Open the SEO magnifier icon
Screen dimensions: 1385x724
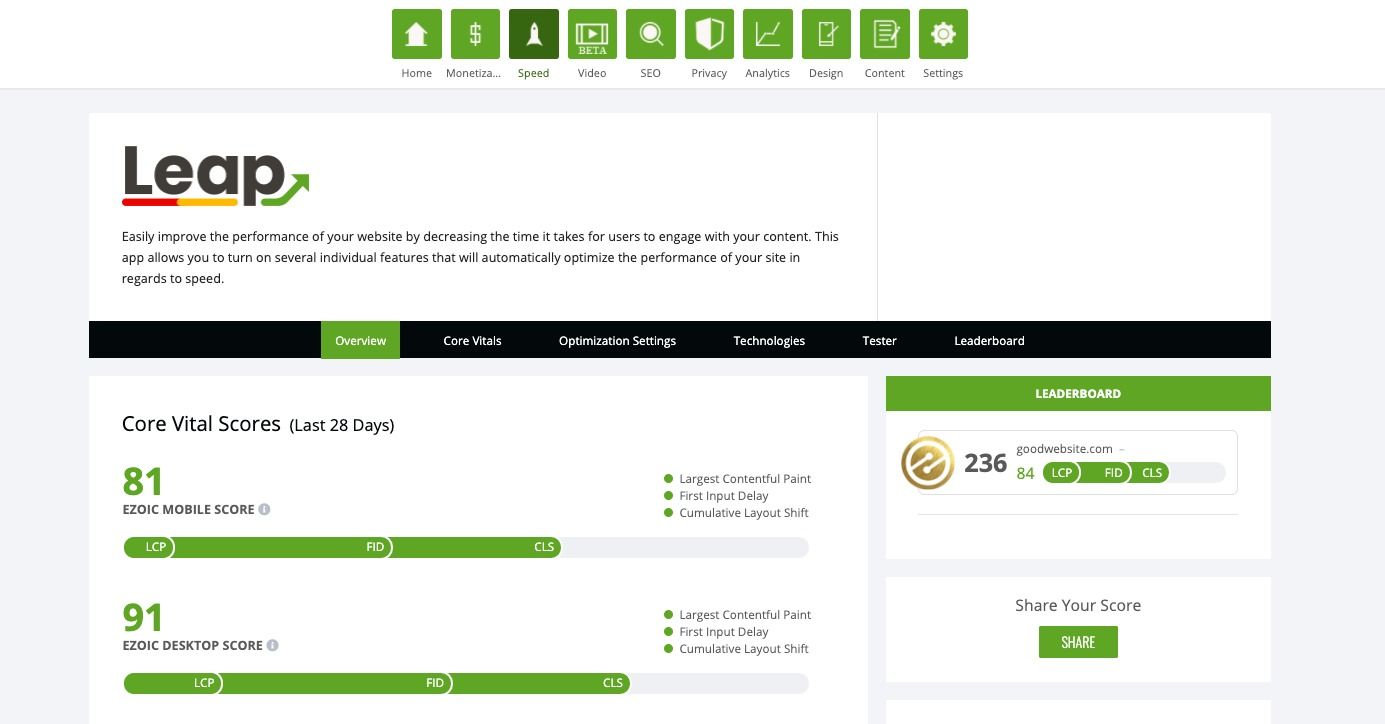[650, 34]
